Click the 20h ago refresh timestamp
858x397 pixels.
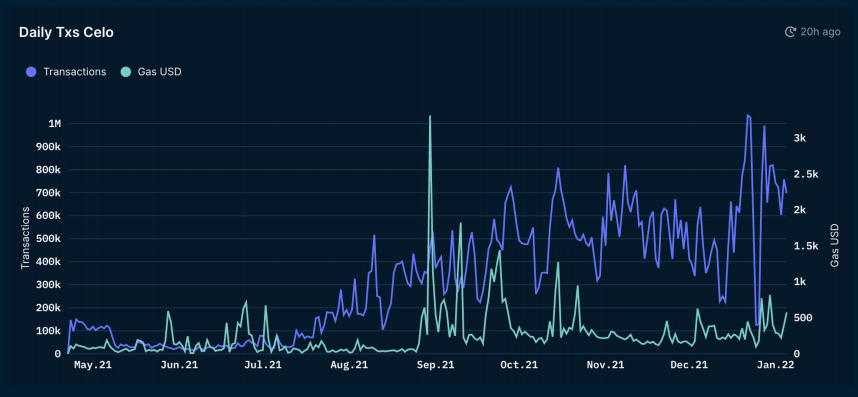(820, 32)
